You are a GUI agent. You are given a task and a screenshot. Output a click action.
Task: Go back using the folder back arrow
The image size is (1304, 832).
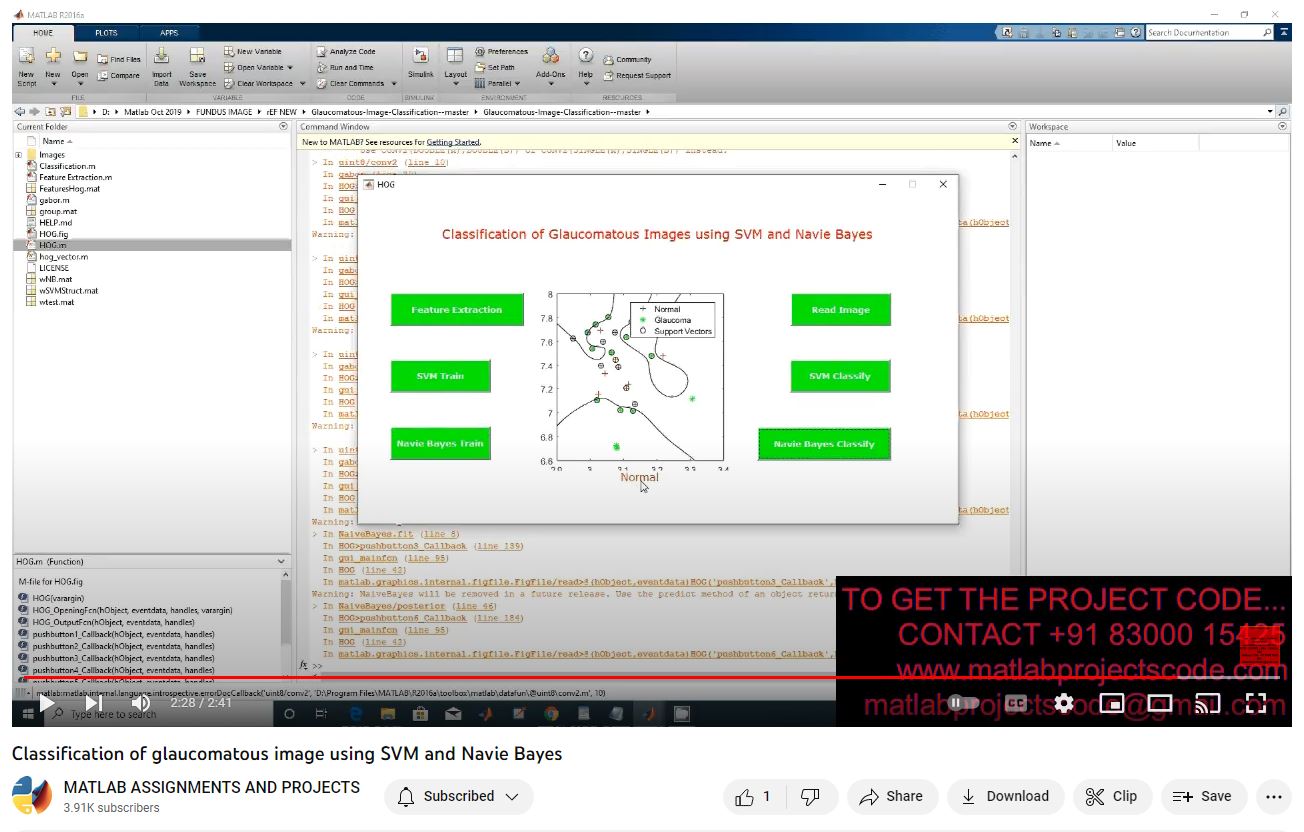pos(20,112)
